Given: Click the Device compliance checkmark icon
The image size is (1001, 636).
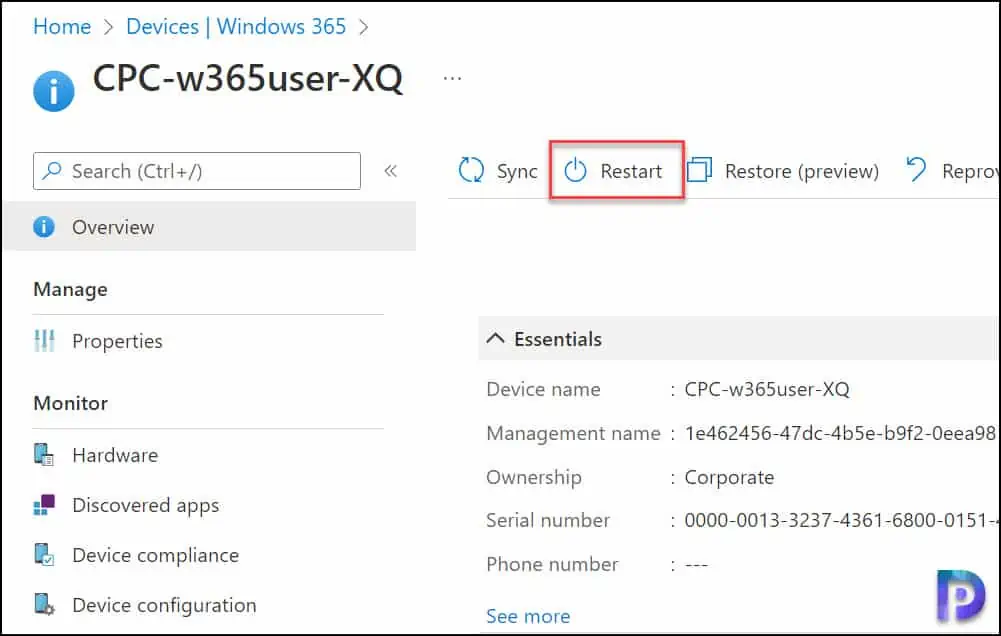Looking at the screenshot, I should tap(44, 554).
